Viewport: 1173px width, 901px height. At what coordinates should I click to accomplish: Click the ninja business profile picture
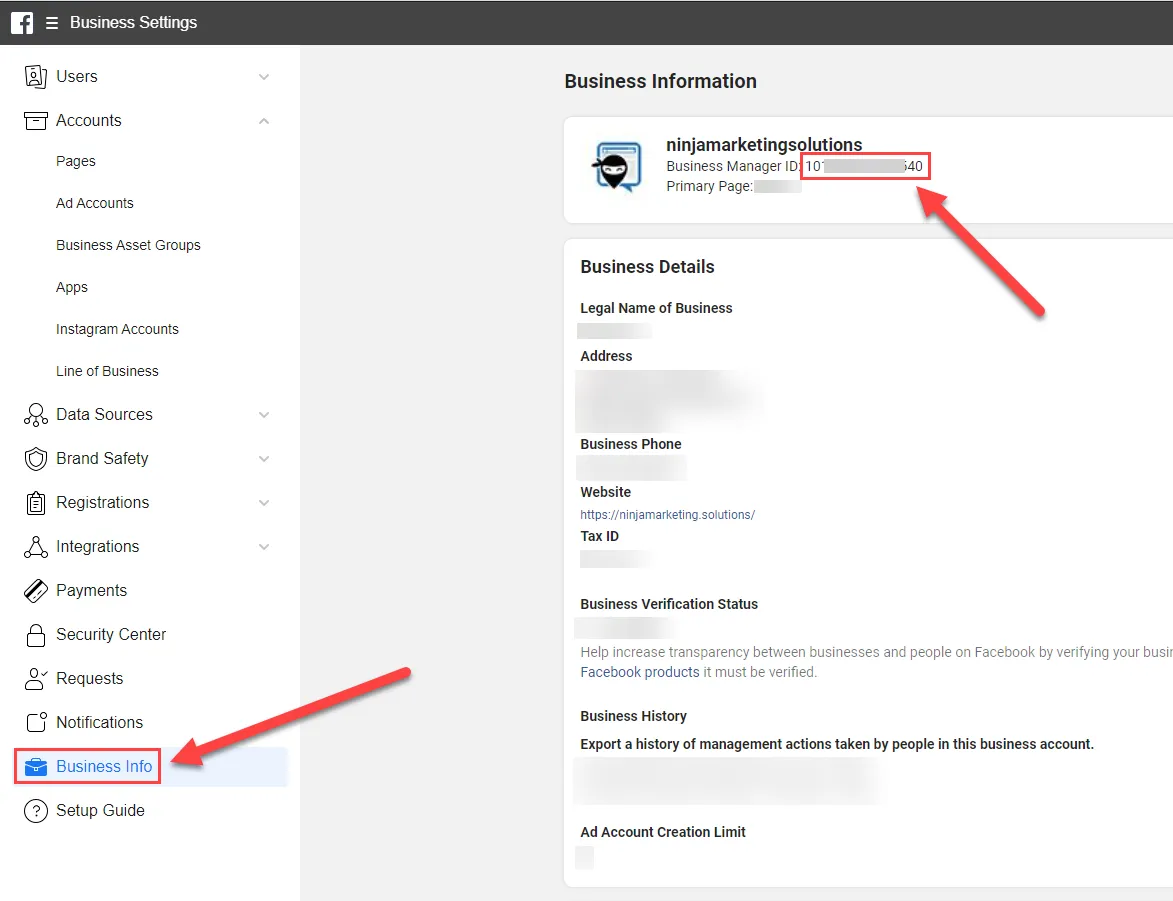(x=617, y=167)
